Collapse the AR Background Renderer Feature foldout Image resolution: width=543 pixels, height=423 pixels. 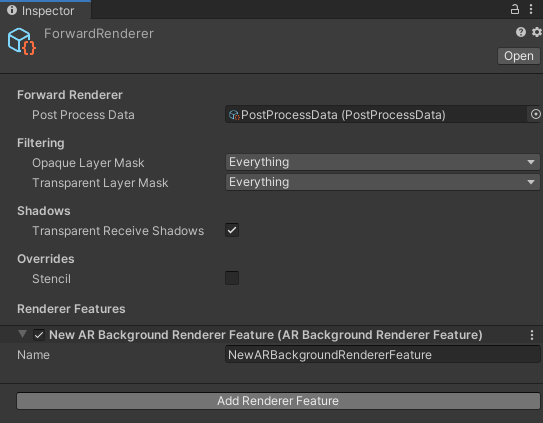23,334
